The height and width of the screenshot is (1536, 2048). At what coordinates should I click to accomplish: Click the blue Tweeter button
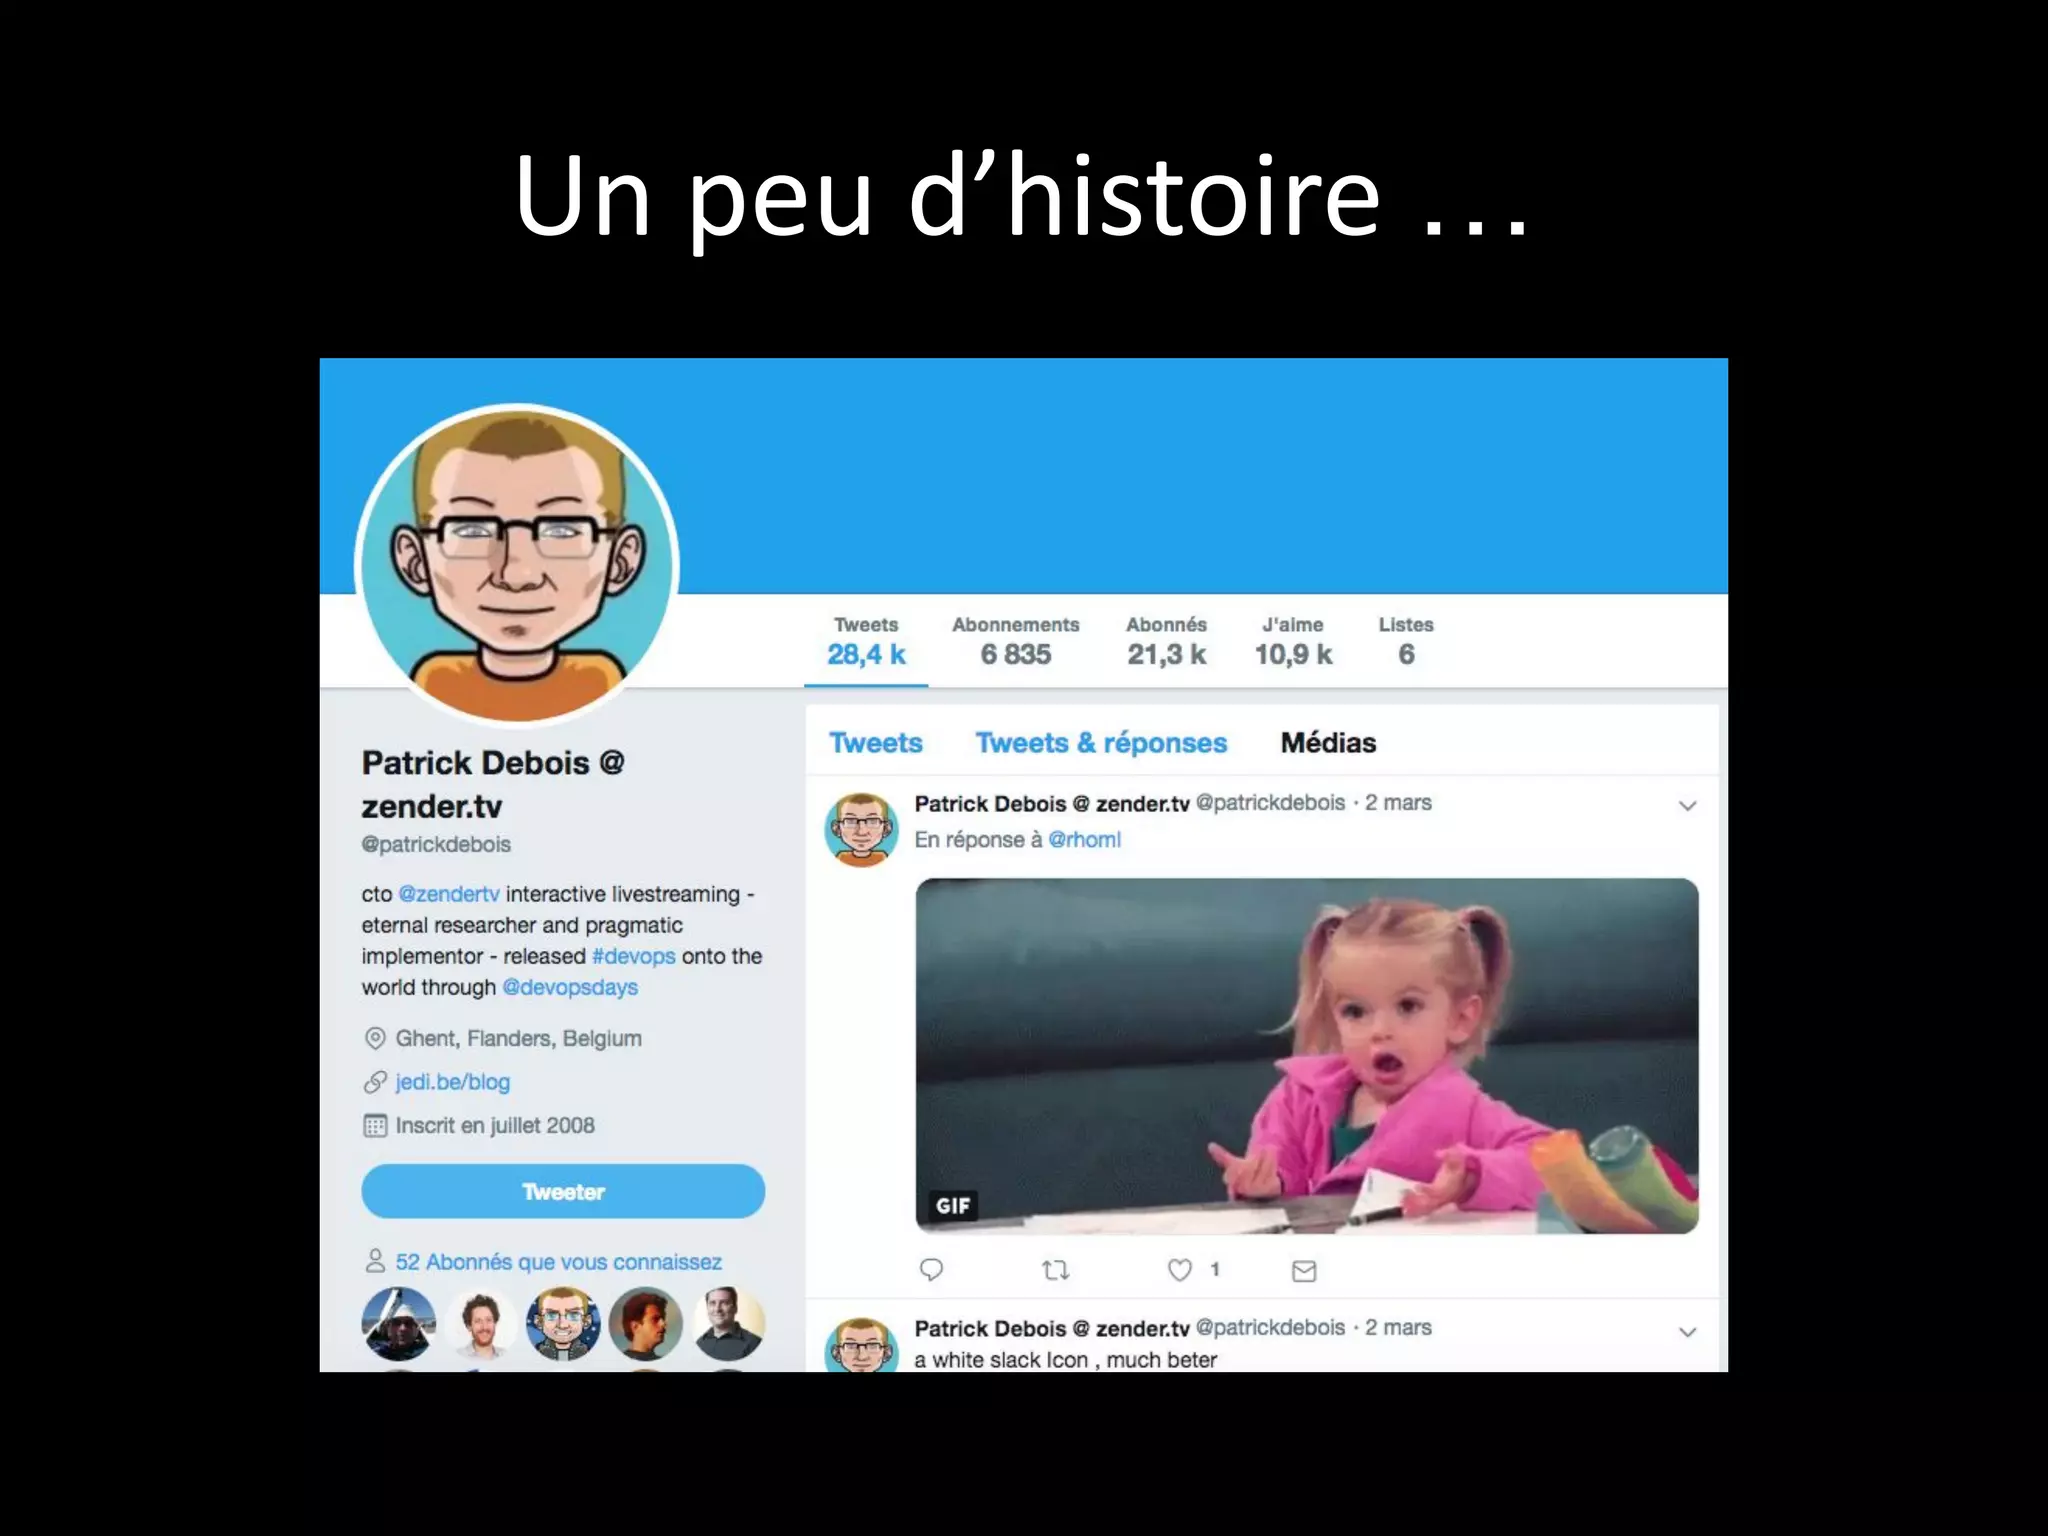click(563, 1191)
